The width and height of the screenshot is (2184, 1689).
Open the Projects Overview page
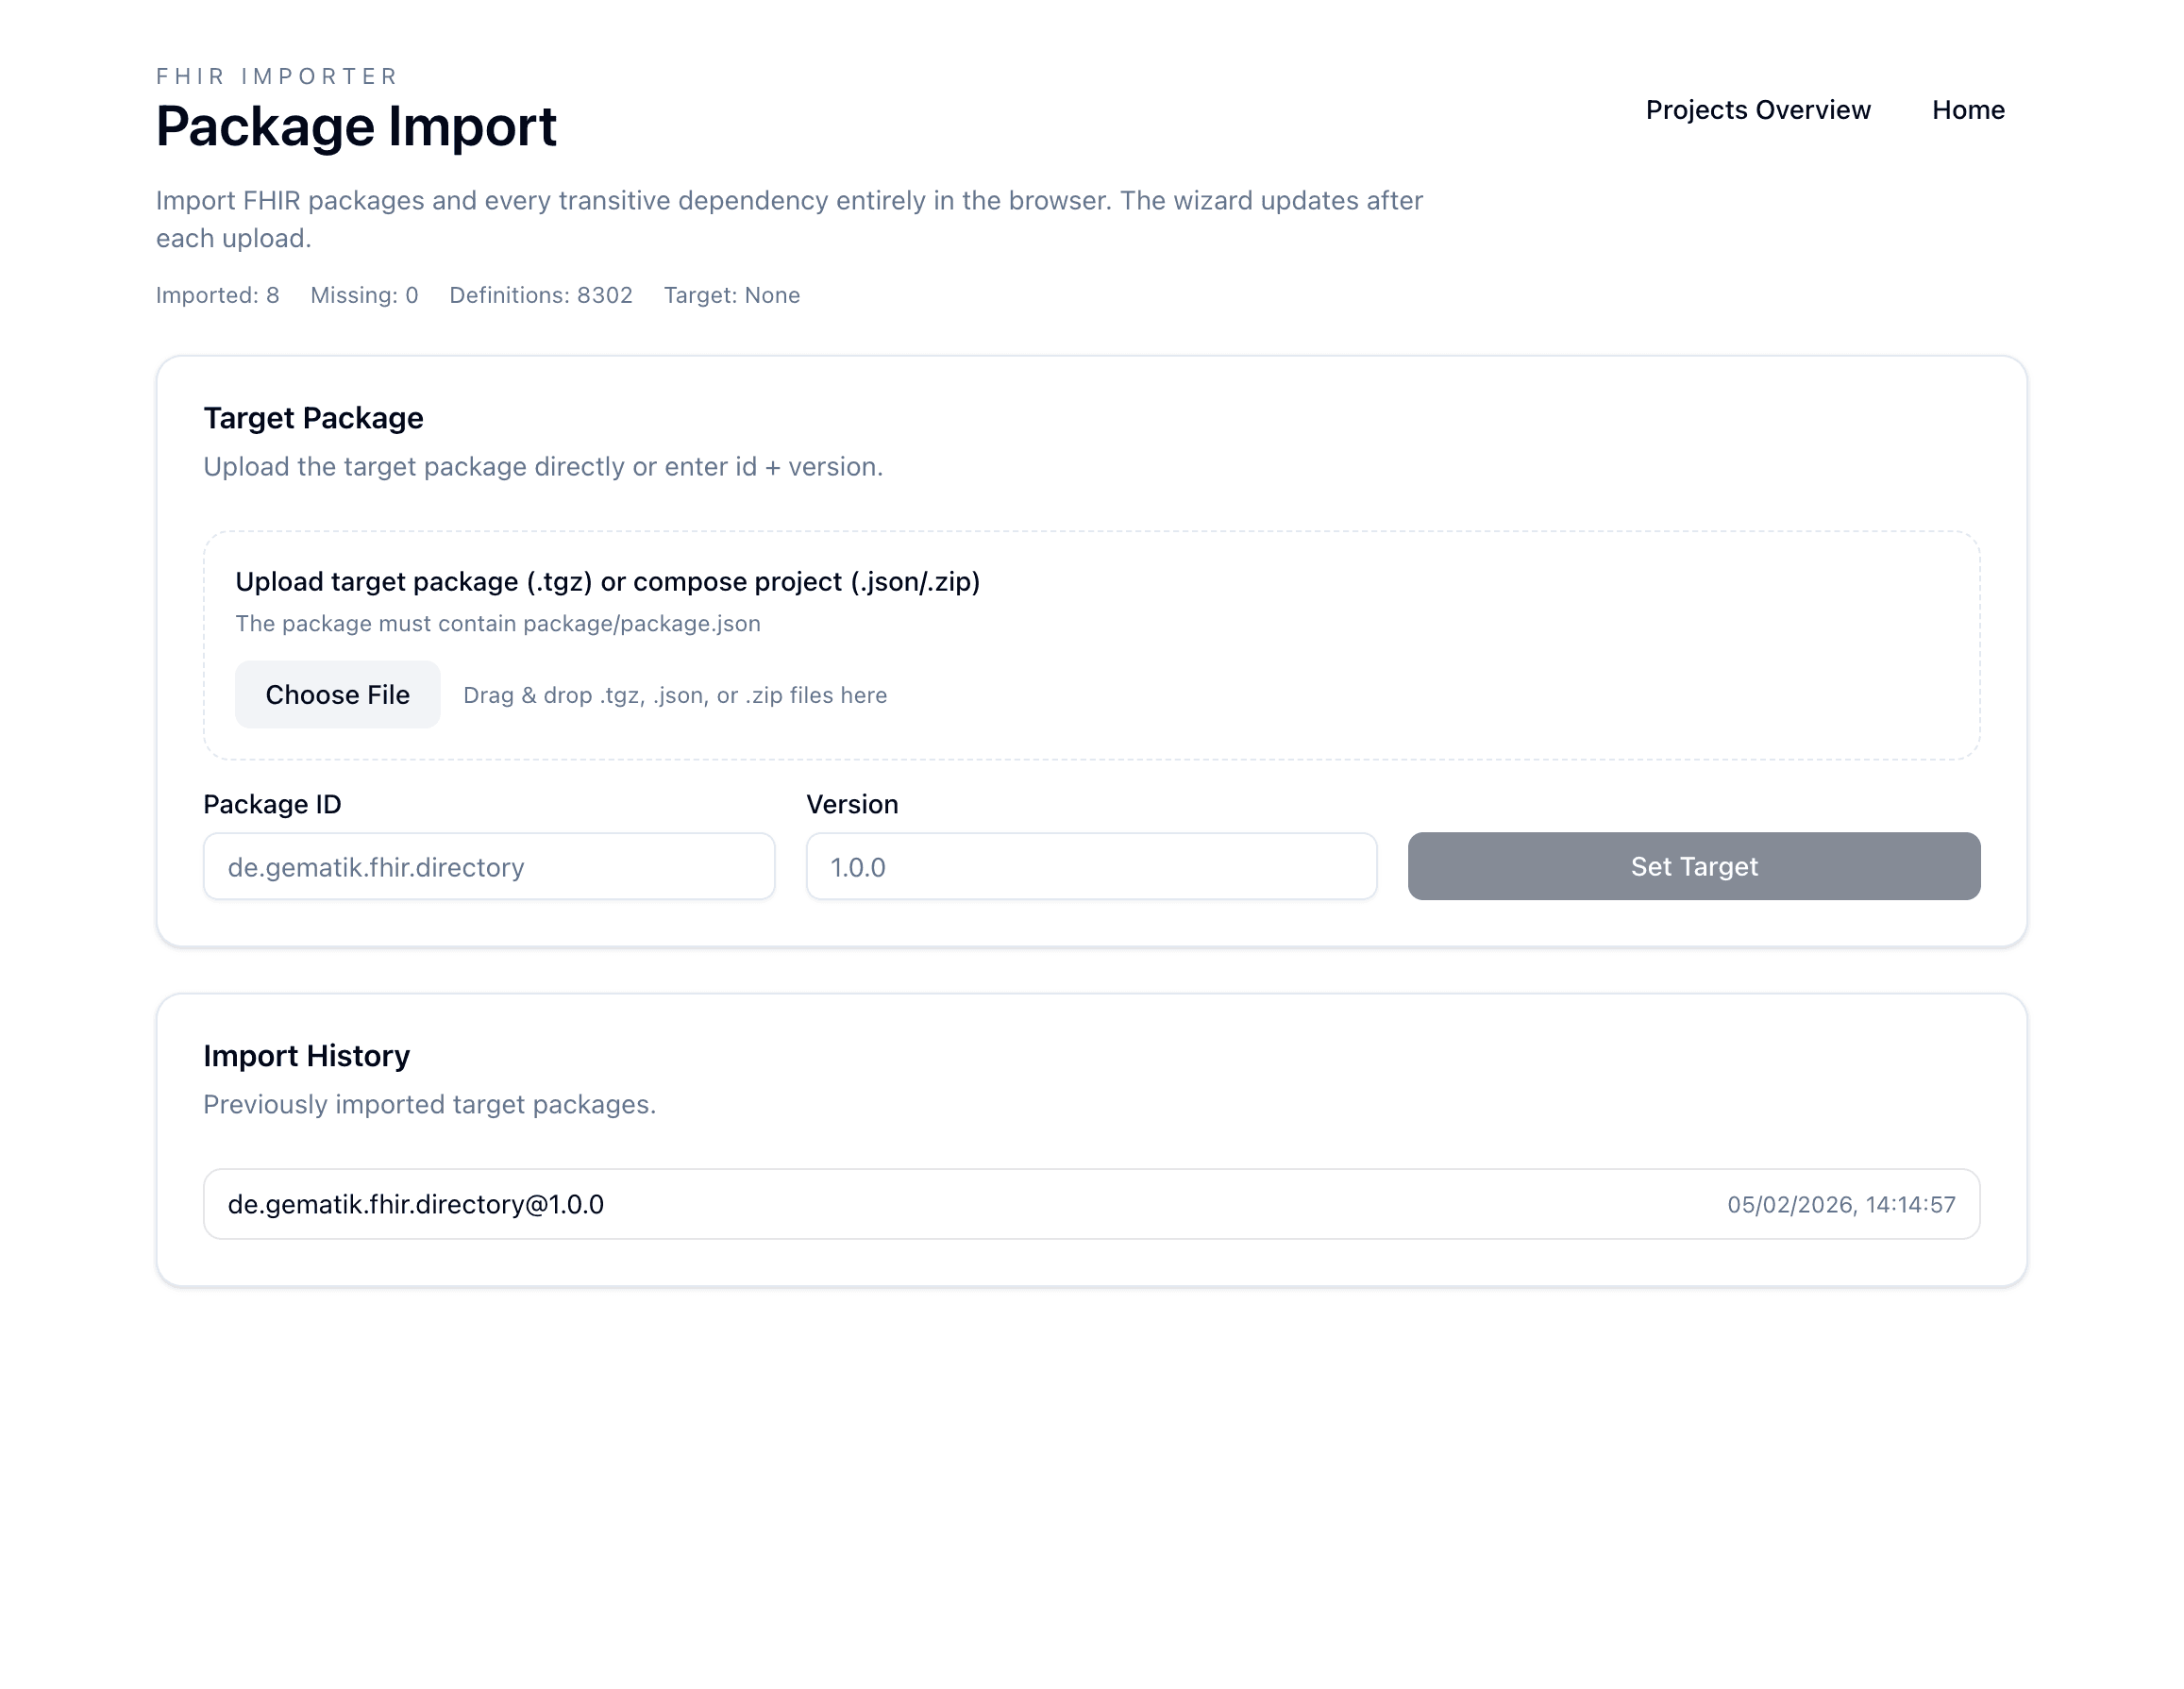[1758, 110]
